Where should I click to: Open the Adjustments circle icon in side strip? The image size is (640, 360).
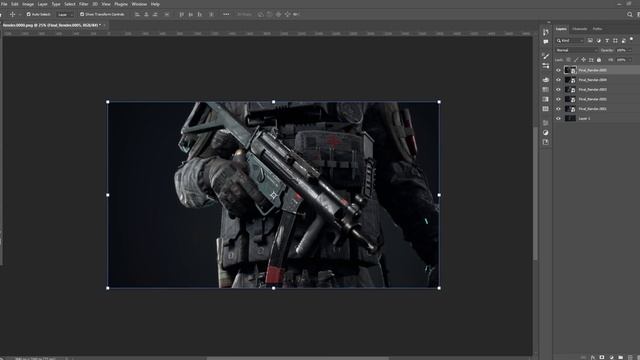546,133
